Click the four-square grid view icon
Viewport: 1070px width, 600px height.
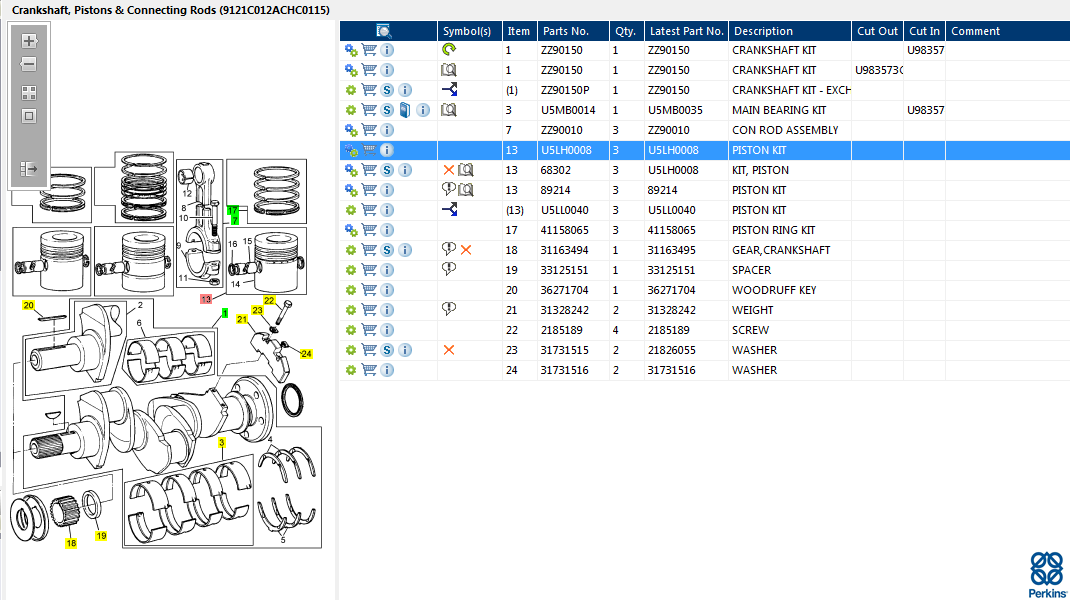point(29,93)
